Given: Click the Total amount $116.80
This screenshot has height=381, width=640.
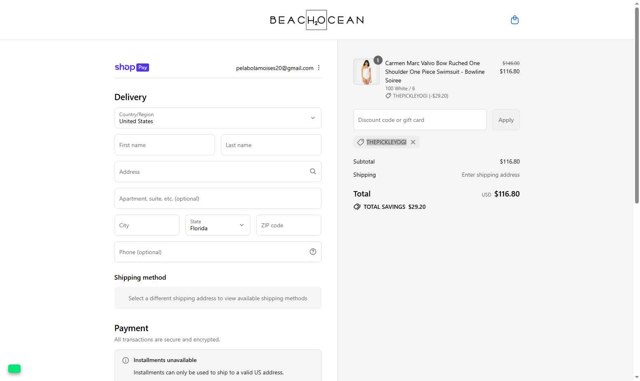Looking at the screenshot, I should tap(507, 194).
